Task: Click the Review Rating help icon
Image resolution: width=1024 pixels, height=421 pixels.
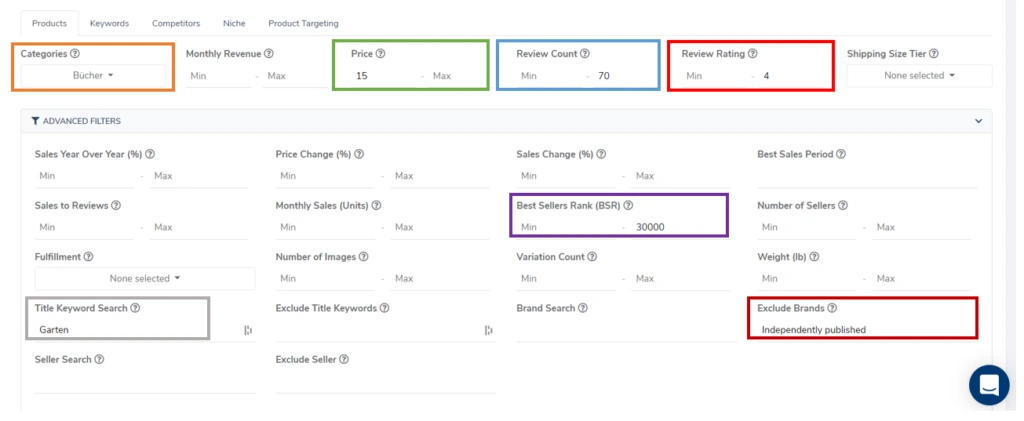Action: pyautogui.click(x=752, y=54)
